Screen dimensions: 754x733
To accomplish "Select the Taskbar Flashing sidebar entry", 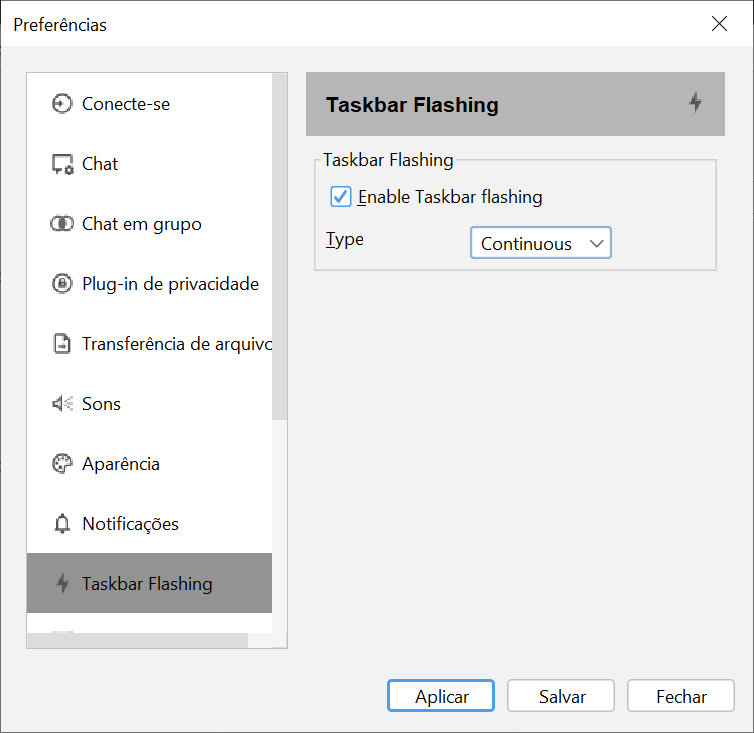I will [x=150, y=583].
